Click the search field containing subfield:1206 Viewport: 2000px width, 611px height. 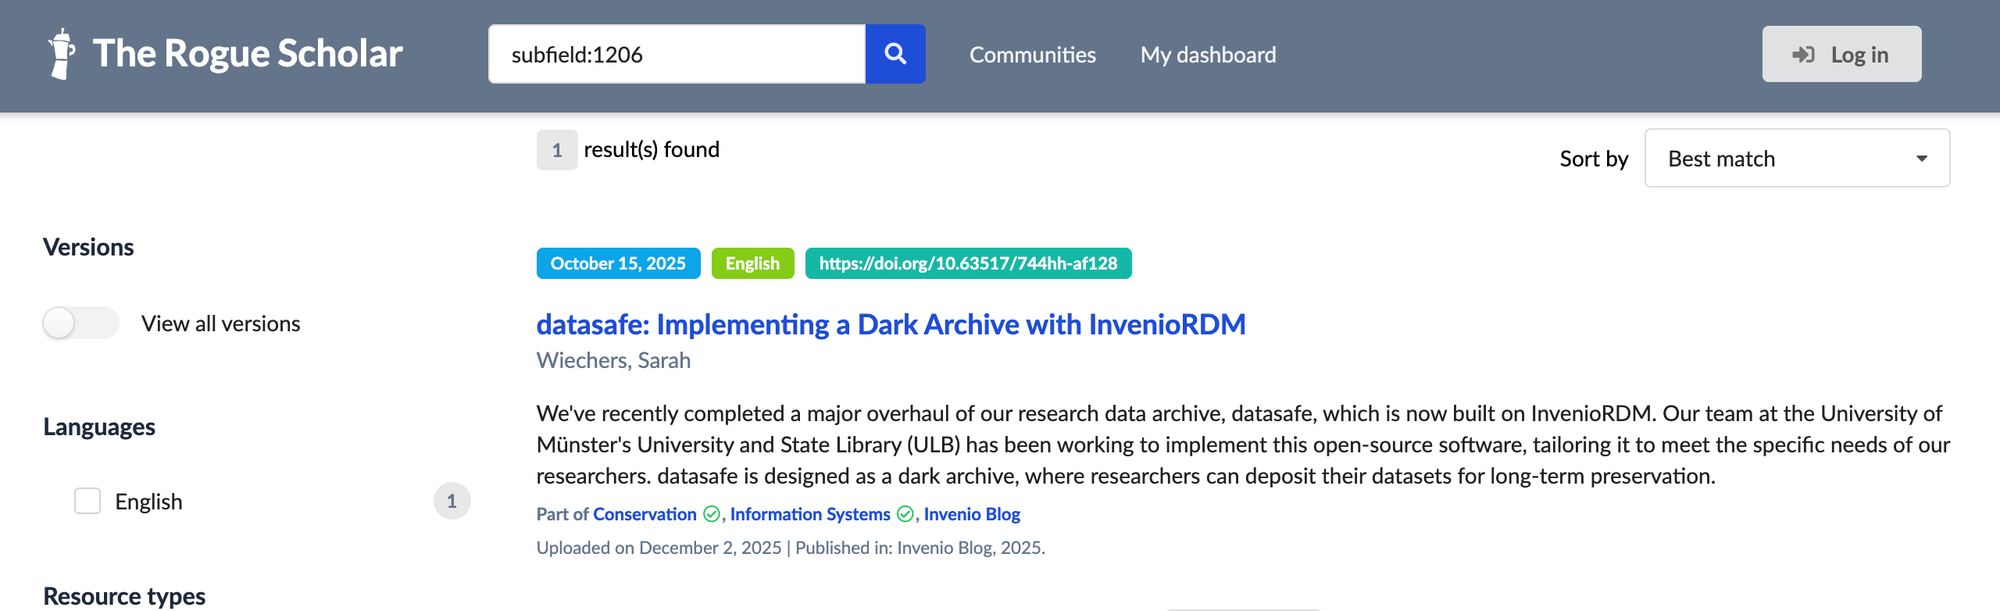(x=676, y=54)
